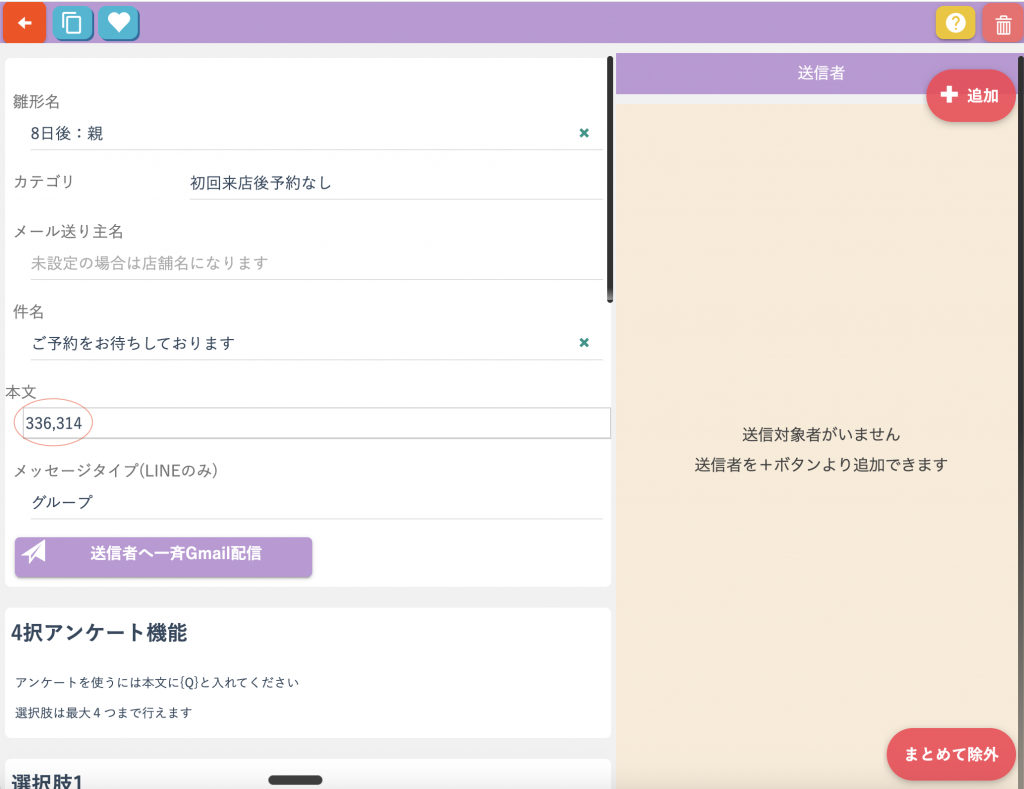Viewport: 1024px width, 789px height.
Task: Click the 本文 label
Action: point(21,392)
